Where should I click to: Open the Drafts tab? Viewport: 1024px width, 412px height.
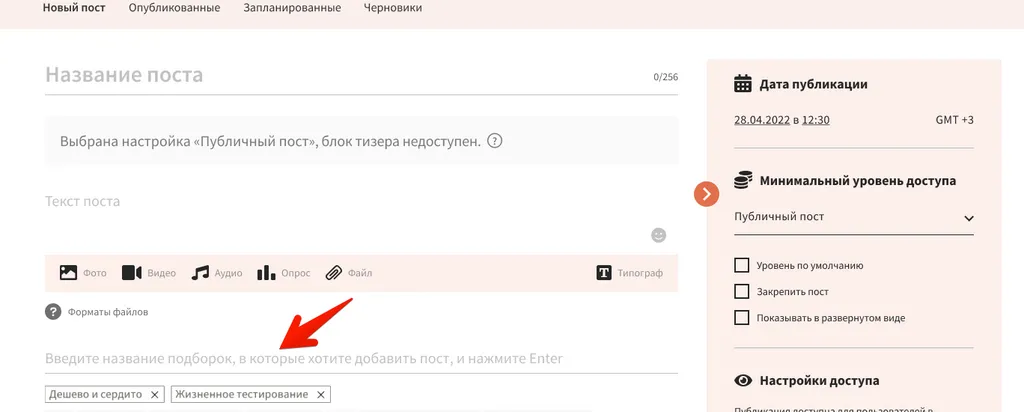(392, 8)
